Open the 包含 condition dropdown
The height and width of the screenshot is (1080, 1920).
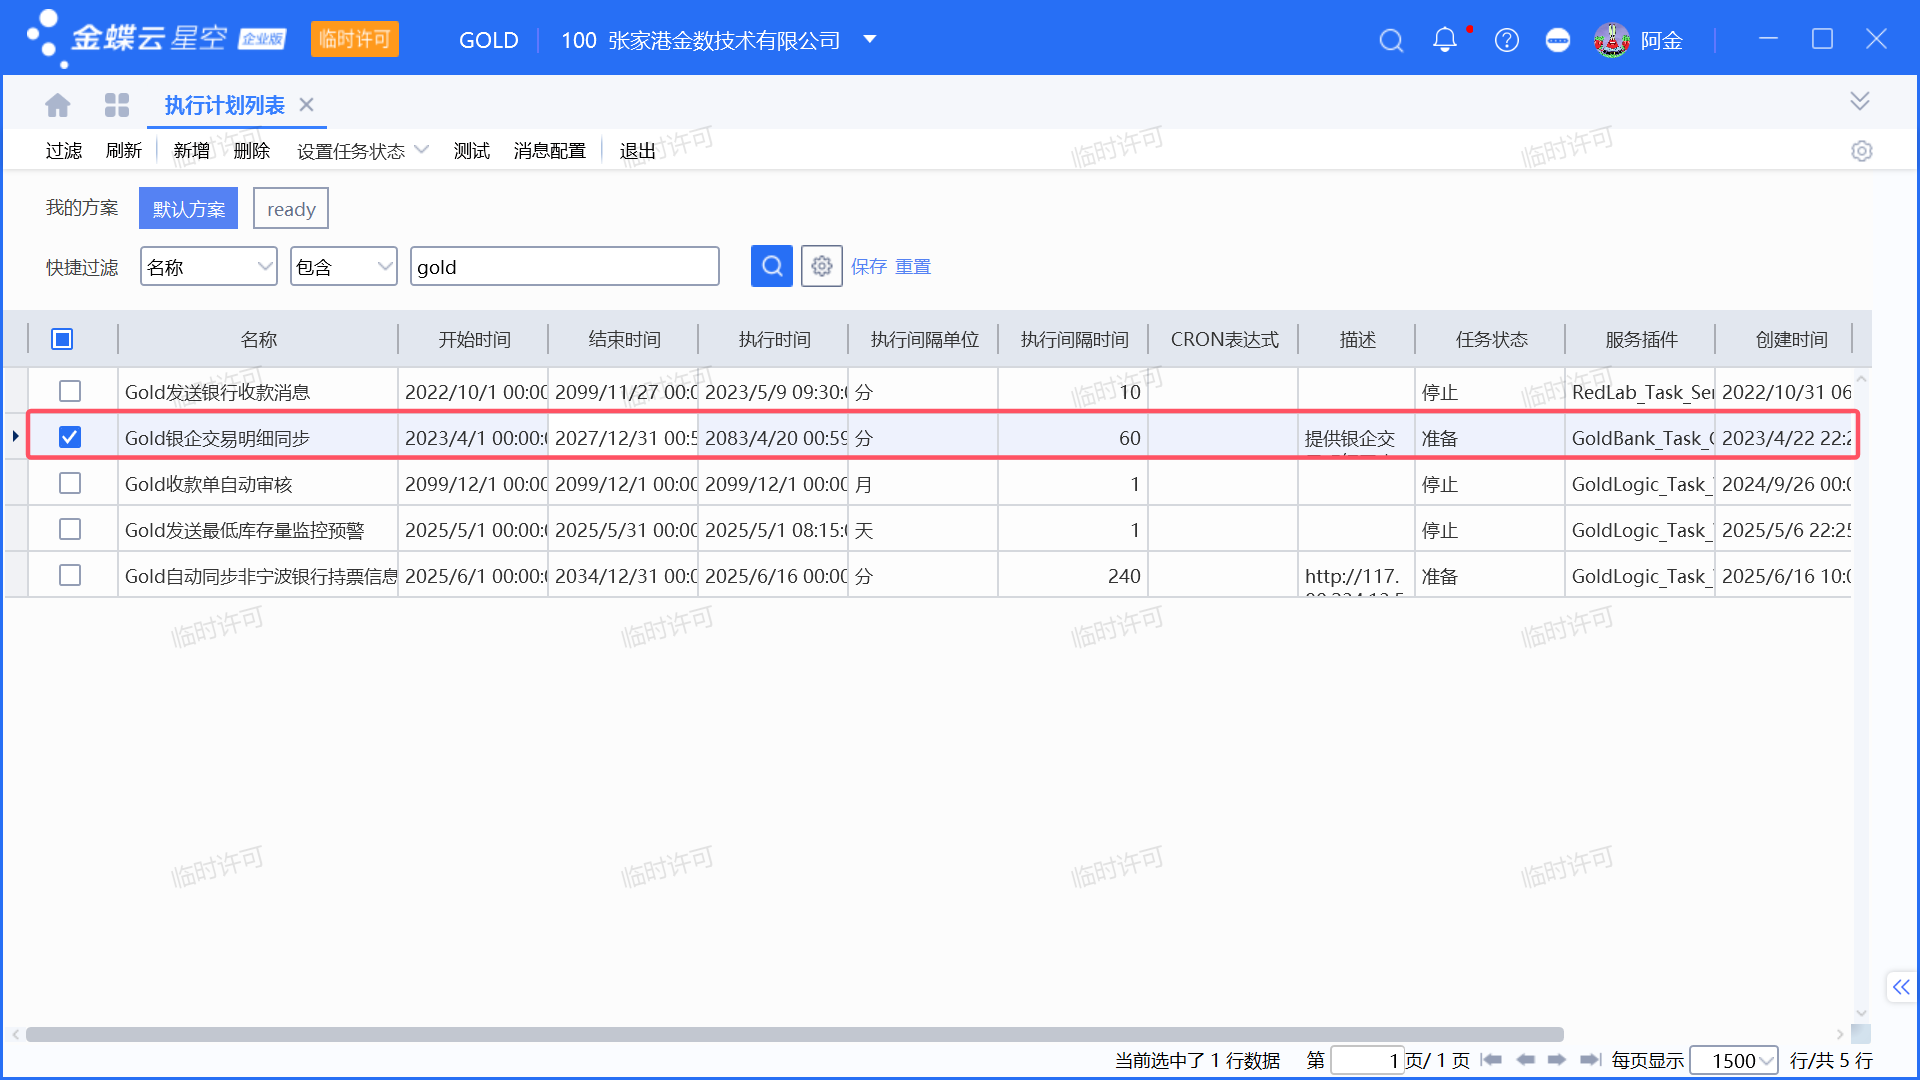pos(384,266)
